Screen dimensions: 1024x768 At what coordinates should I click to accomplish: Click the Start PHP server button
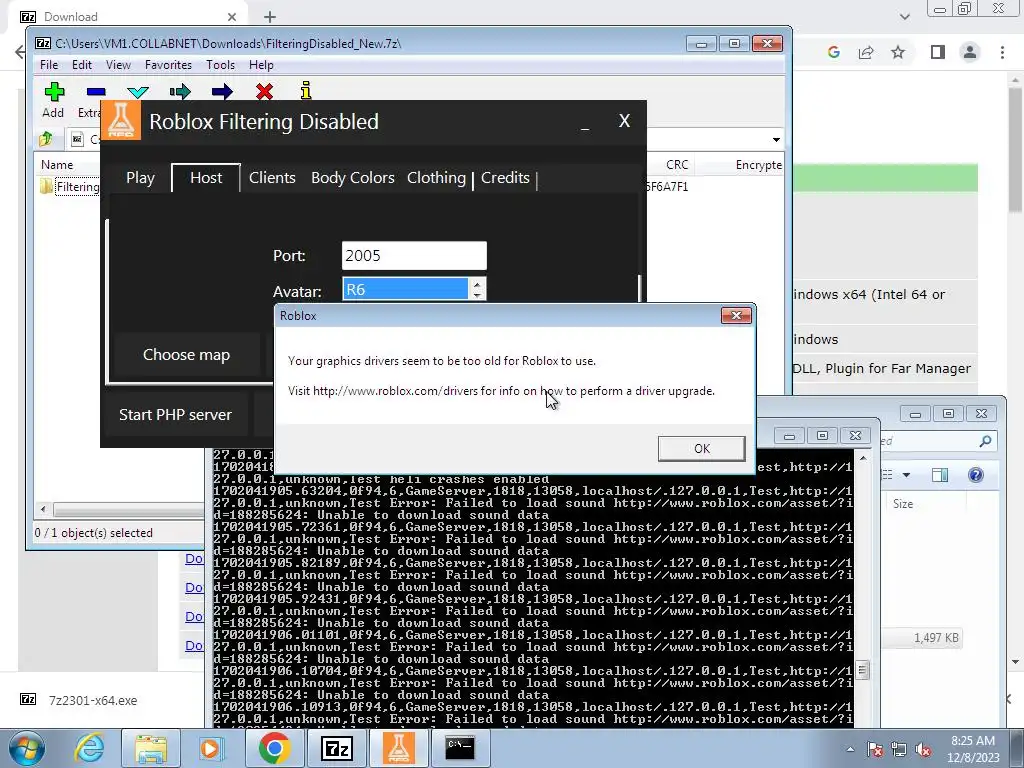175,415
